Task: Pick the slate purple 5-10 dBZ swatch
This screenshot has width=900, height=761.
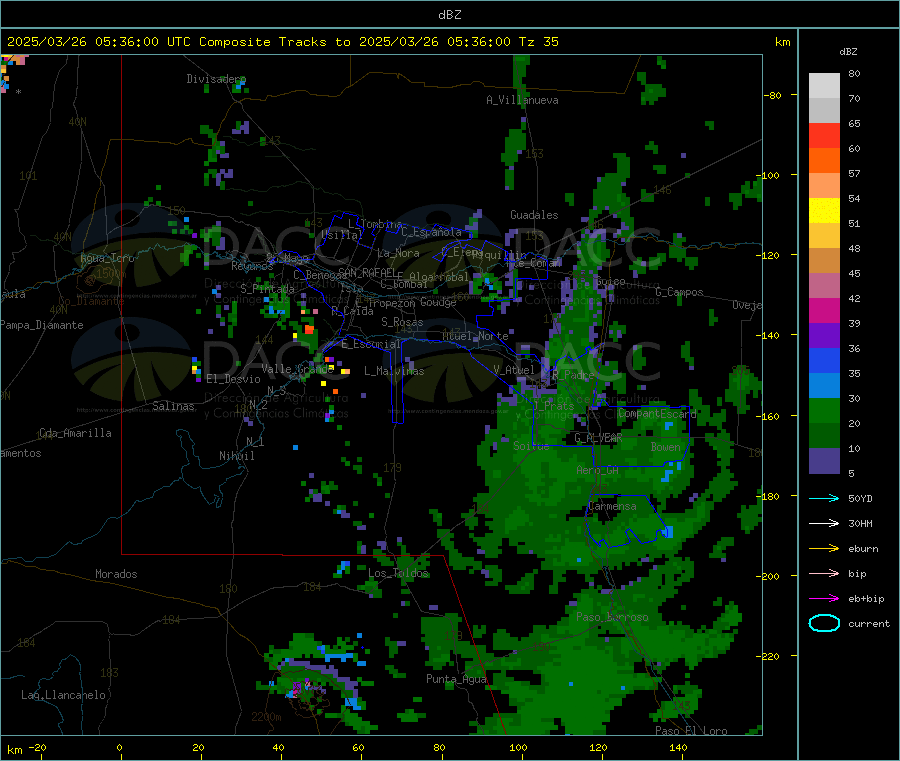Action: (x=824, y=461)
